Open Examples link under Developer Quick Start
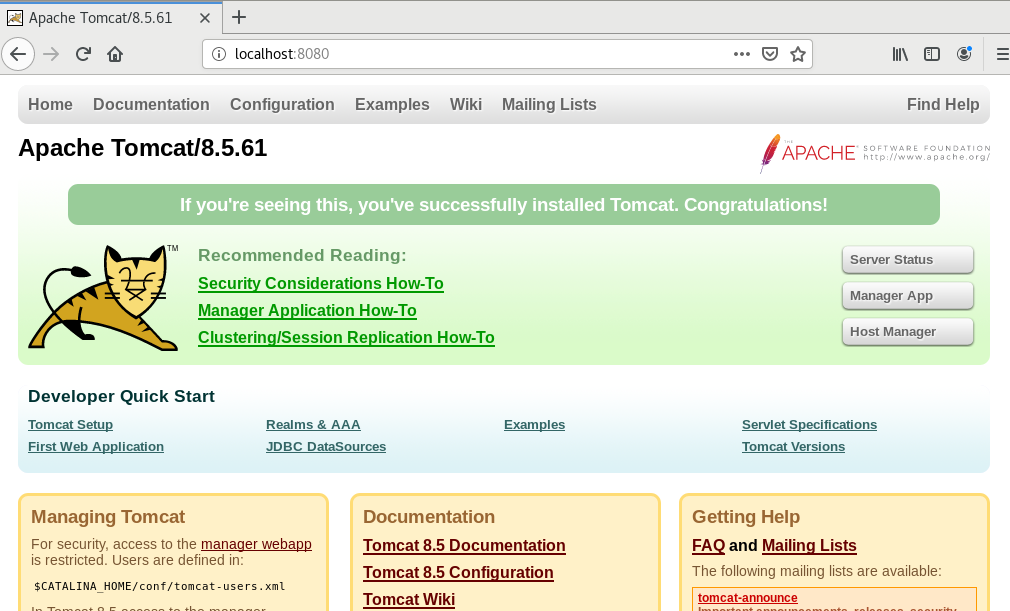The width and height of the screenshot is (1010, 611). point(535,425)
